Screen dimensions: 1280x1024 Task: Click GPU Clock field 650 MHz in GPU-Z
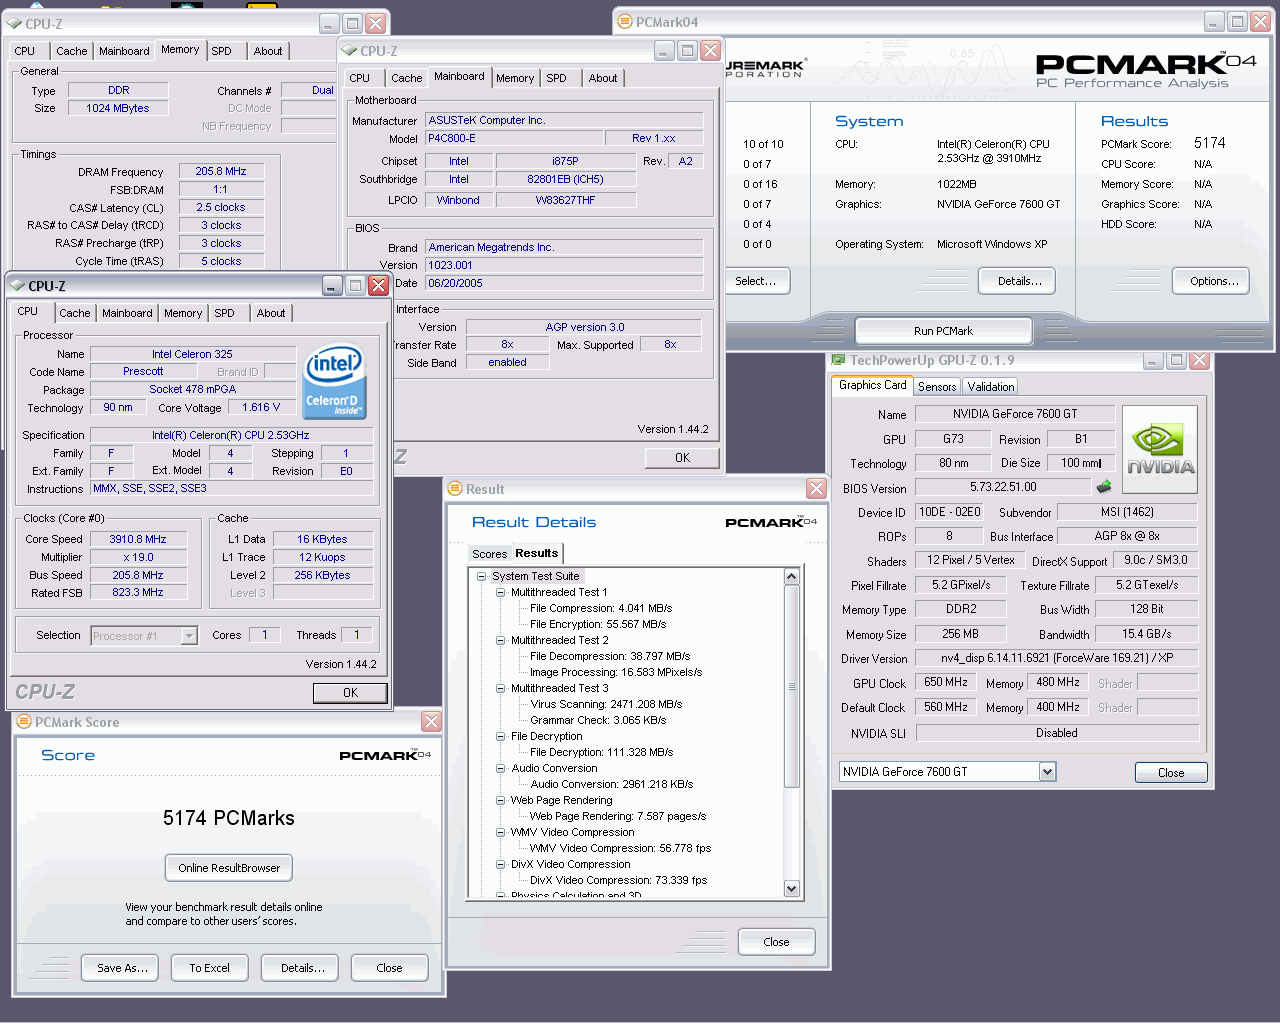coord(945,682)
